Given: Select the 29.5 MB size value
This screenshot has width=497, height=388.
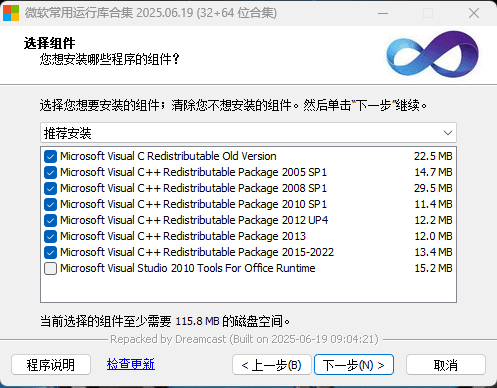Looking at the screenshot, I should [x=433, y=188].
